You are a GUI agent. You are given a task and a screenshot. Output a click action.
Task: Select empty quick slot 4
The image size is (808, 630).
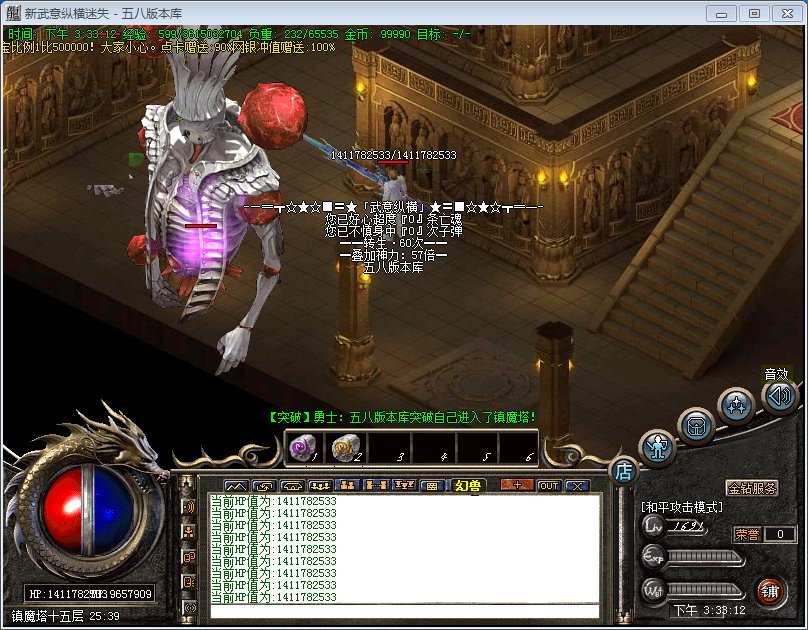click(433, 449)
